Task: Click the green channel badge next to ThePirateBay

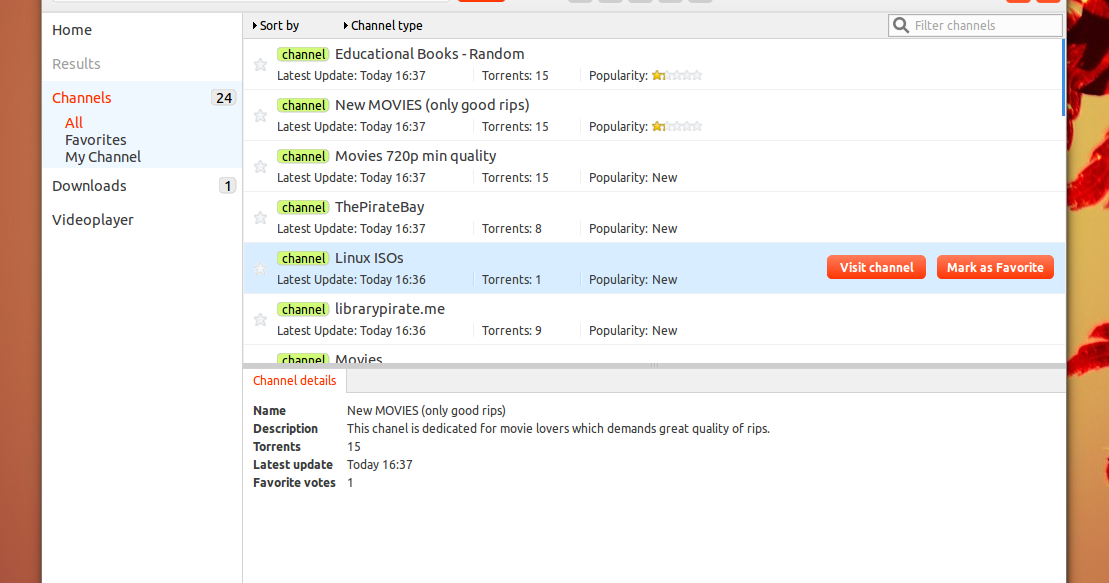Action: 303,207
